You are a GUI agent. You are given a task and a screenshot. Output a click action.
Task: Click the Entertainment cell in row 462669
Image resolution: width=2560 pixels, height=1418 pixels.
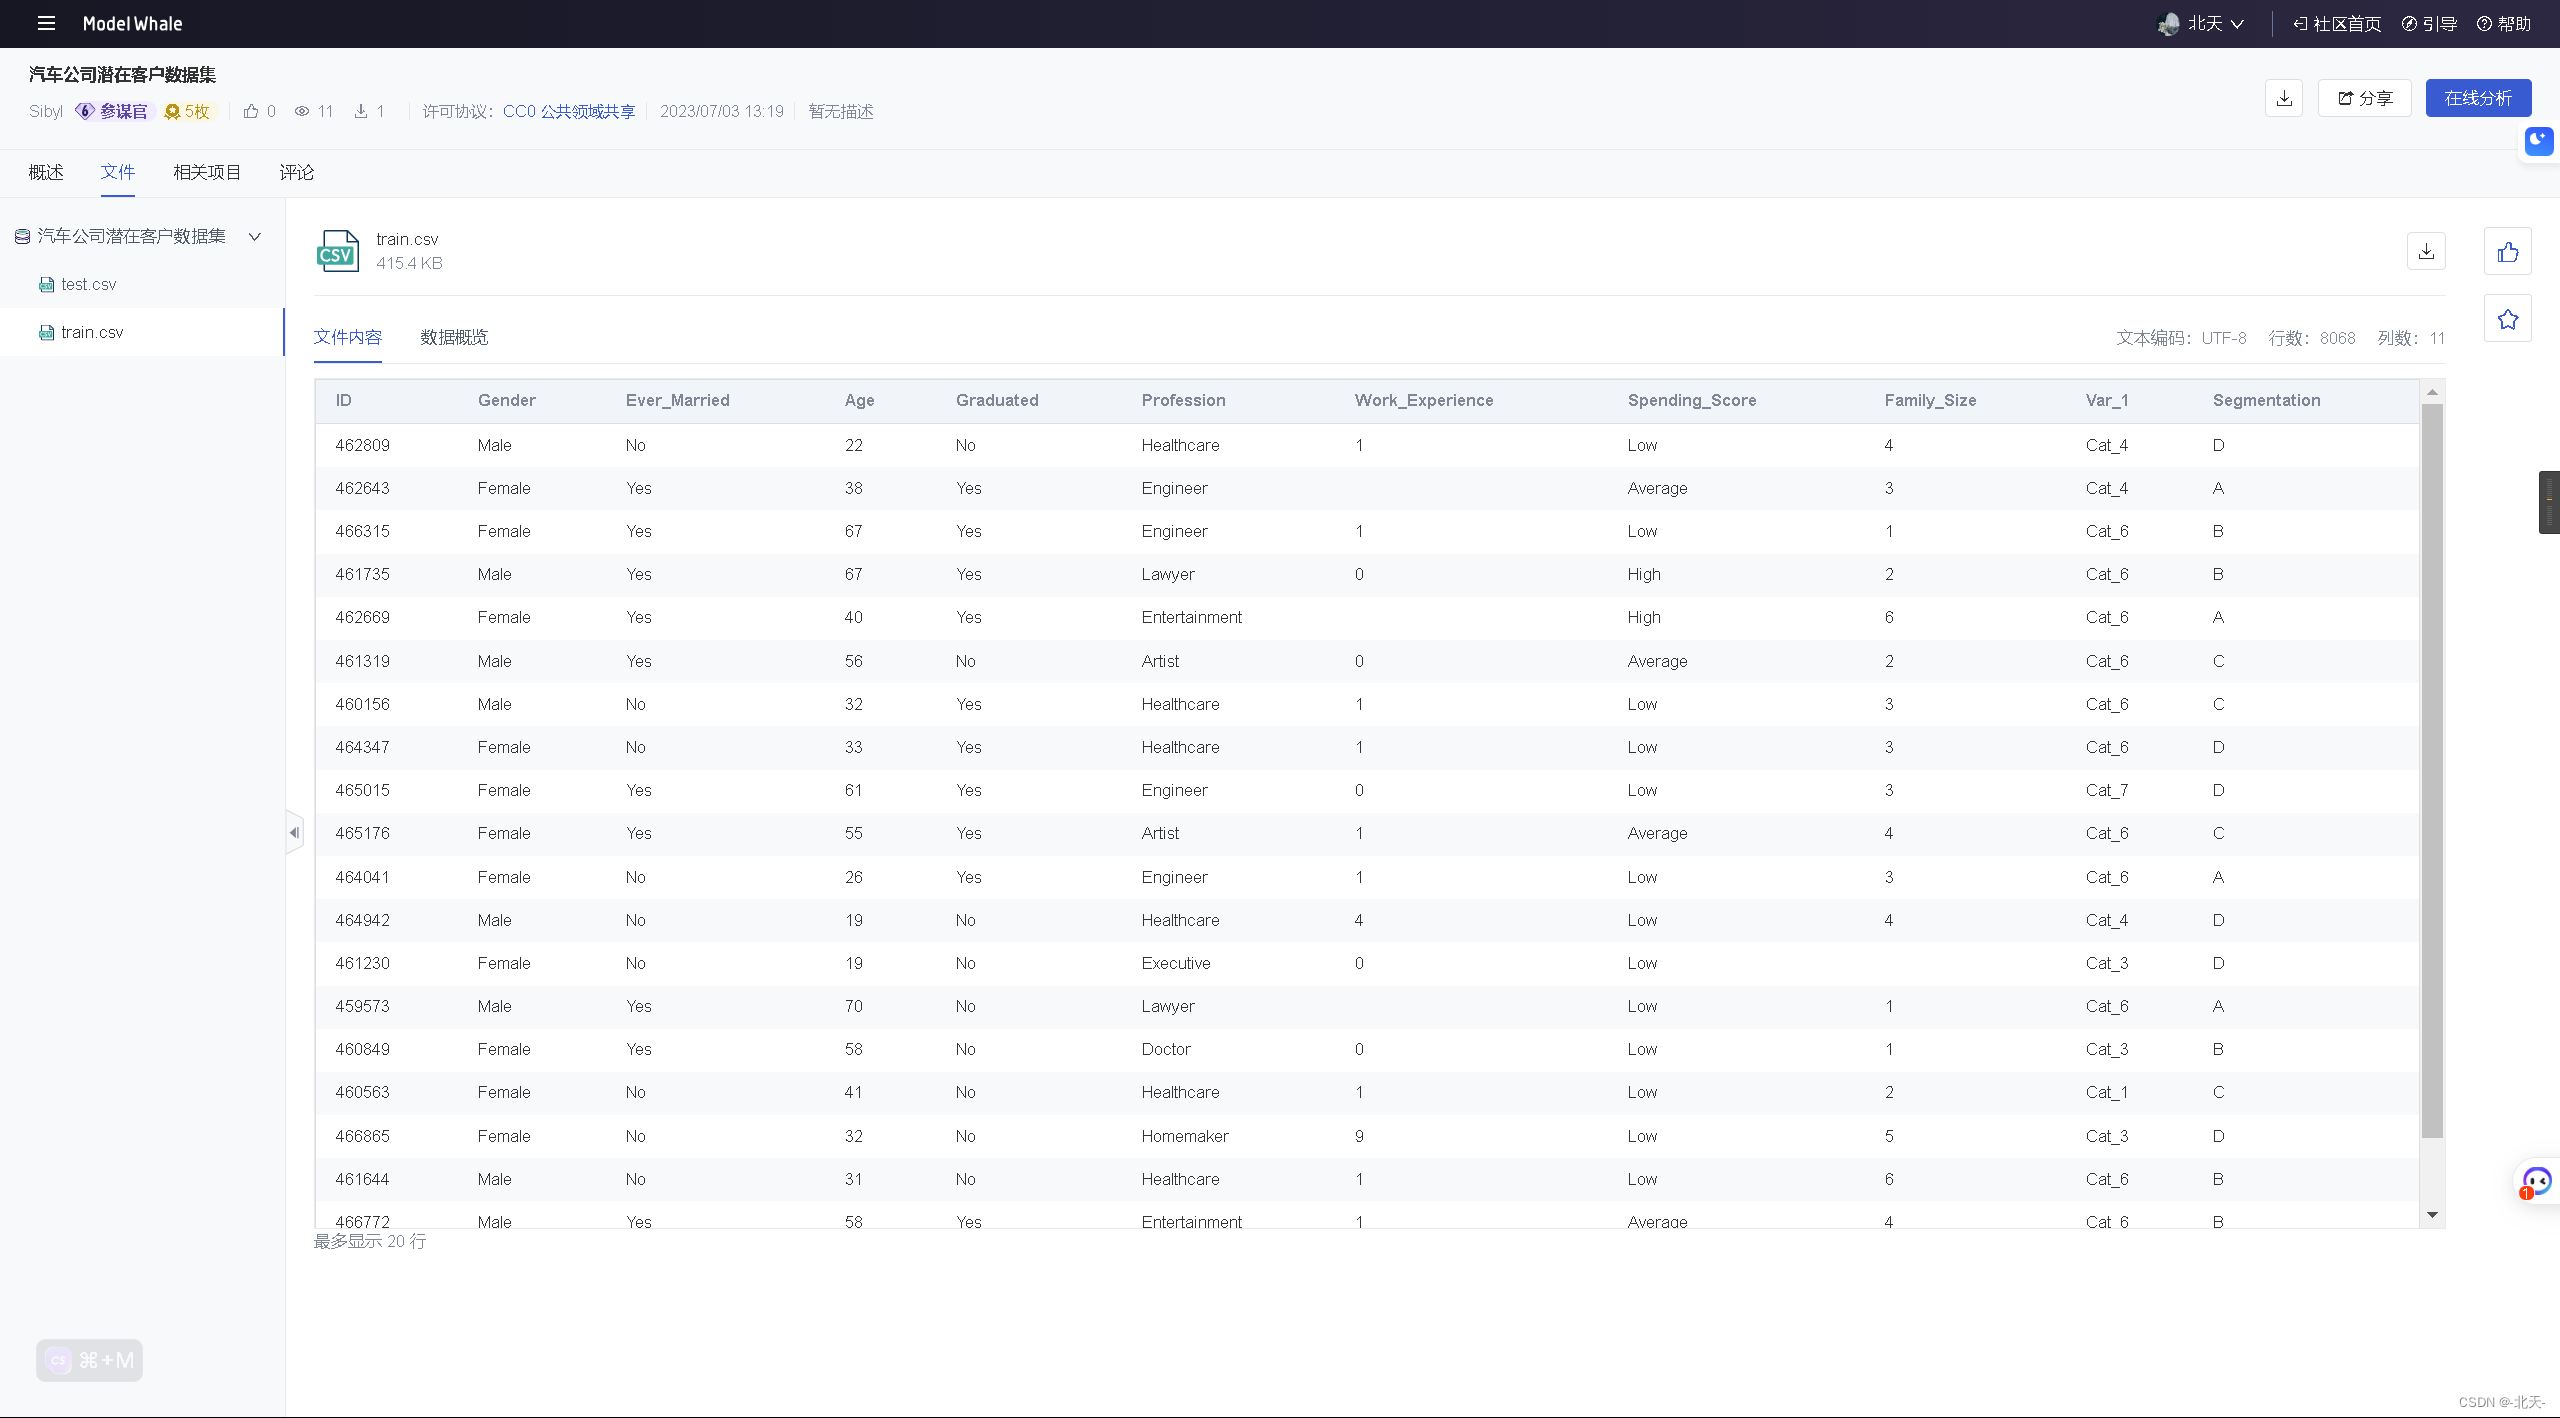tap(1191, 617)
